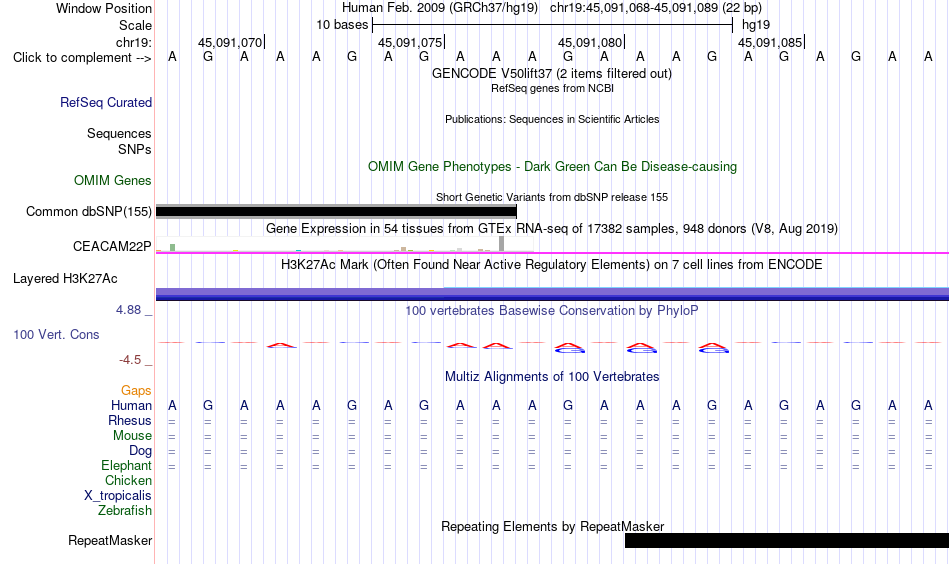Viewport: 950px width, 564px height.
Task: Click the GTEx Gene Expression track title
Action: [x=552, y=229]
